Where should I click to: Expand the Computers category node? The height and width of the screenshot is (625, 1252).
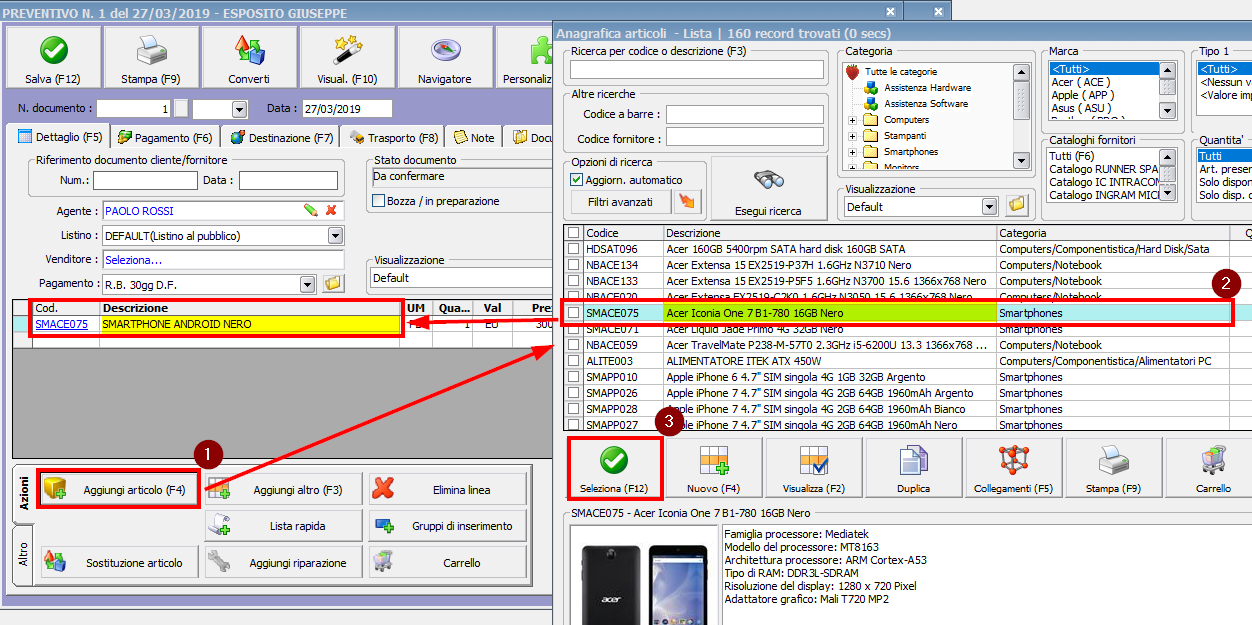point(853,120)
